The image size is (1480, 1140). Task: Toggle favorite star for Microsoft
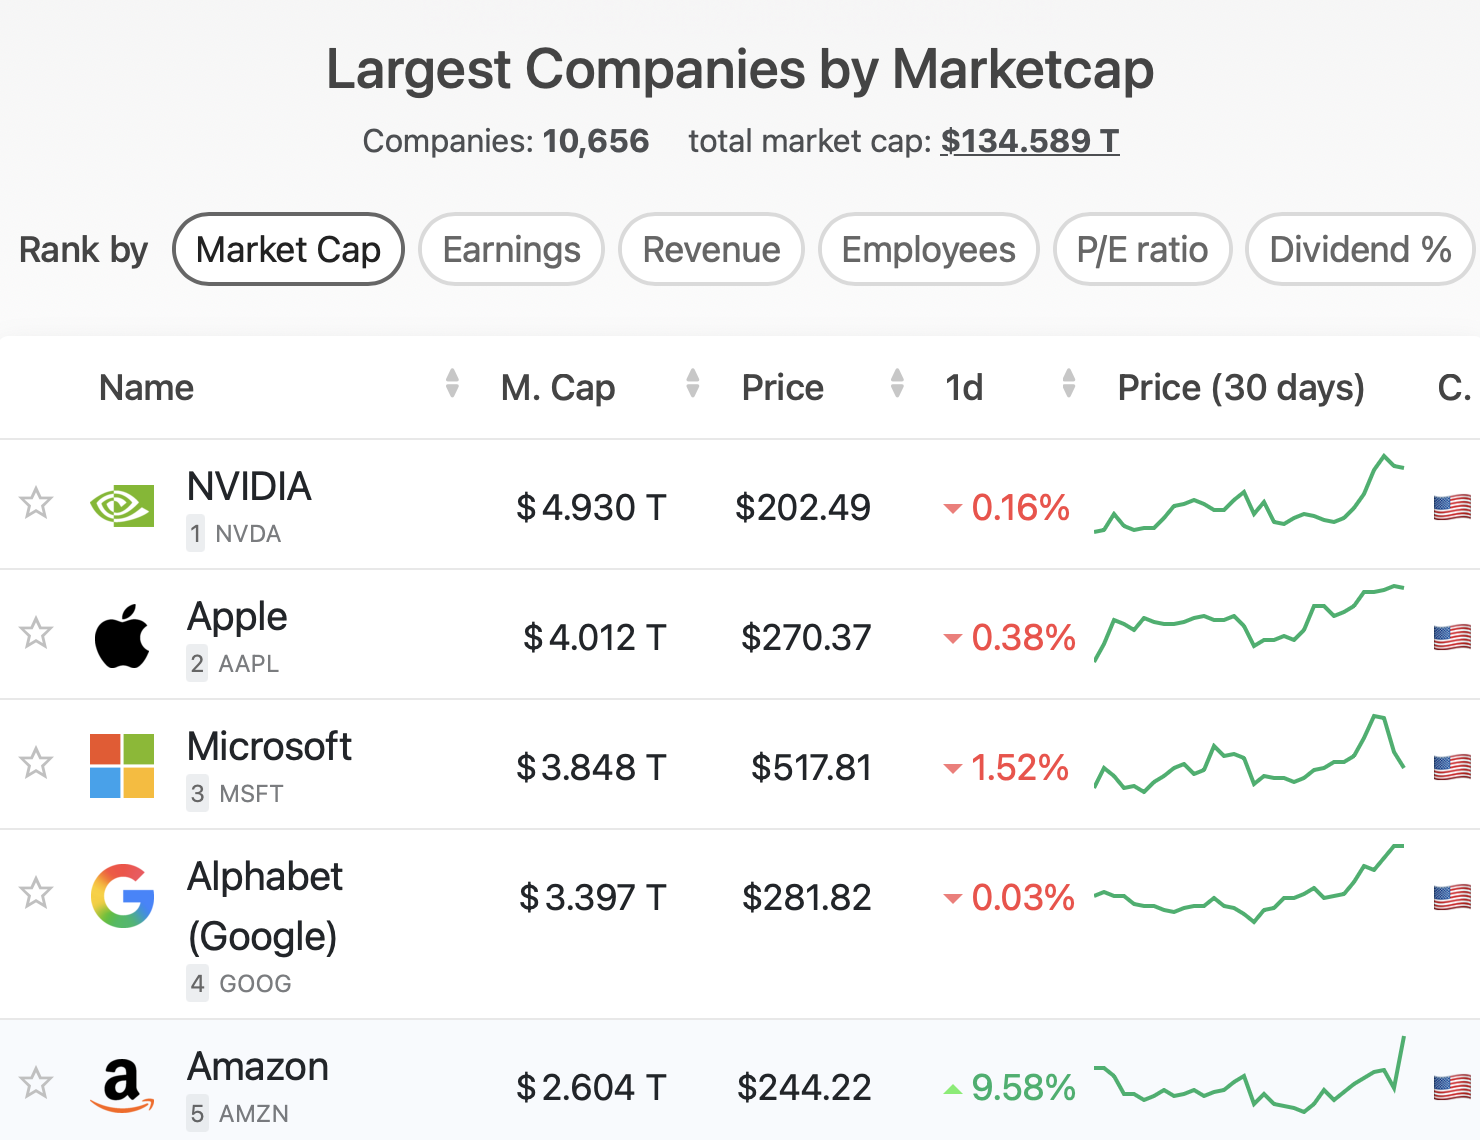pos(36,763)
